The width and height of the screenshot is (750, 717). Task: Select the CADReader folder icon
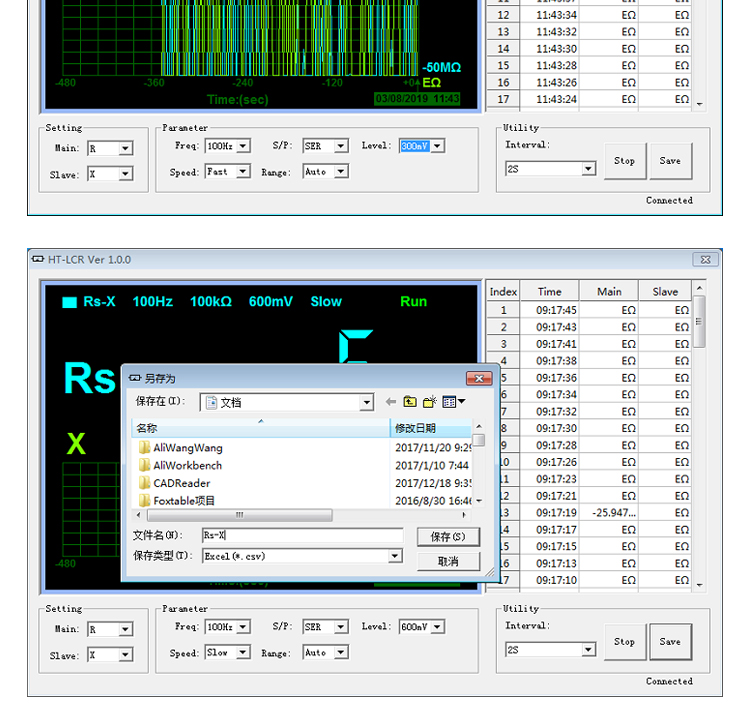pos(145,483)
